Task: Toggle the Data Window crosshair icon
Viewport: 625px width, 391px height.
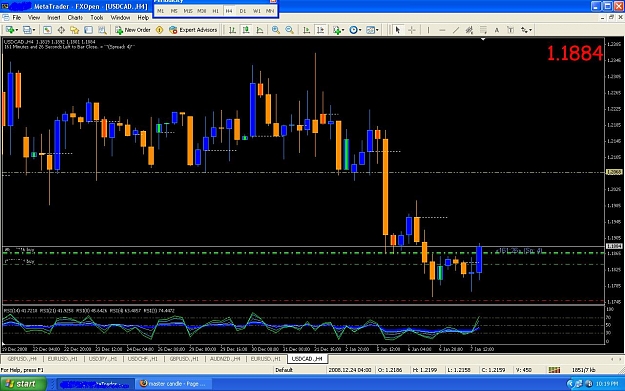Action: [x=61, y=30]
